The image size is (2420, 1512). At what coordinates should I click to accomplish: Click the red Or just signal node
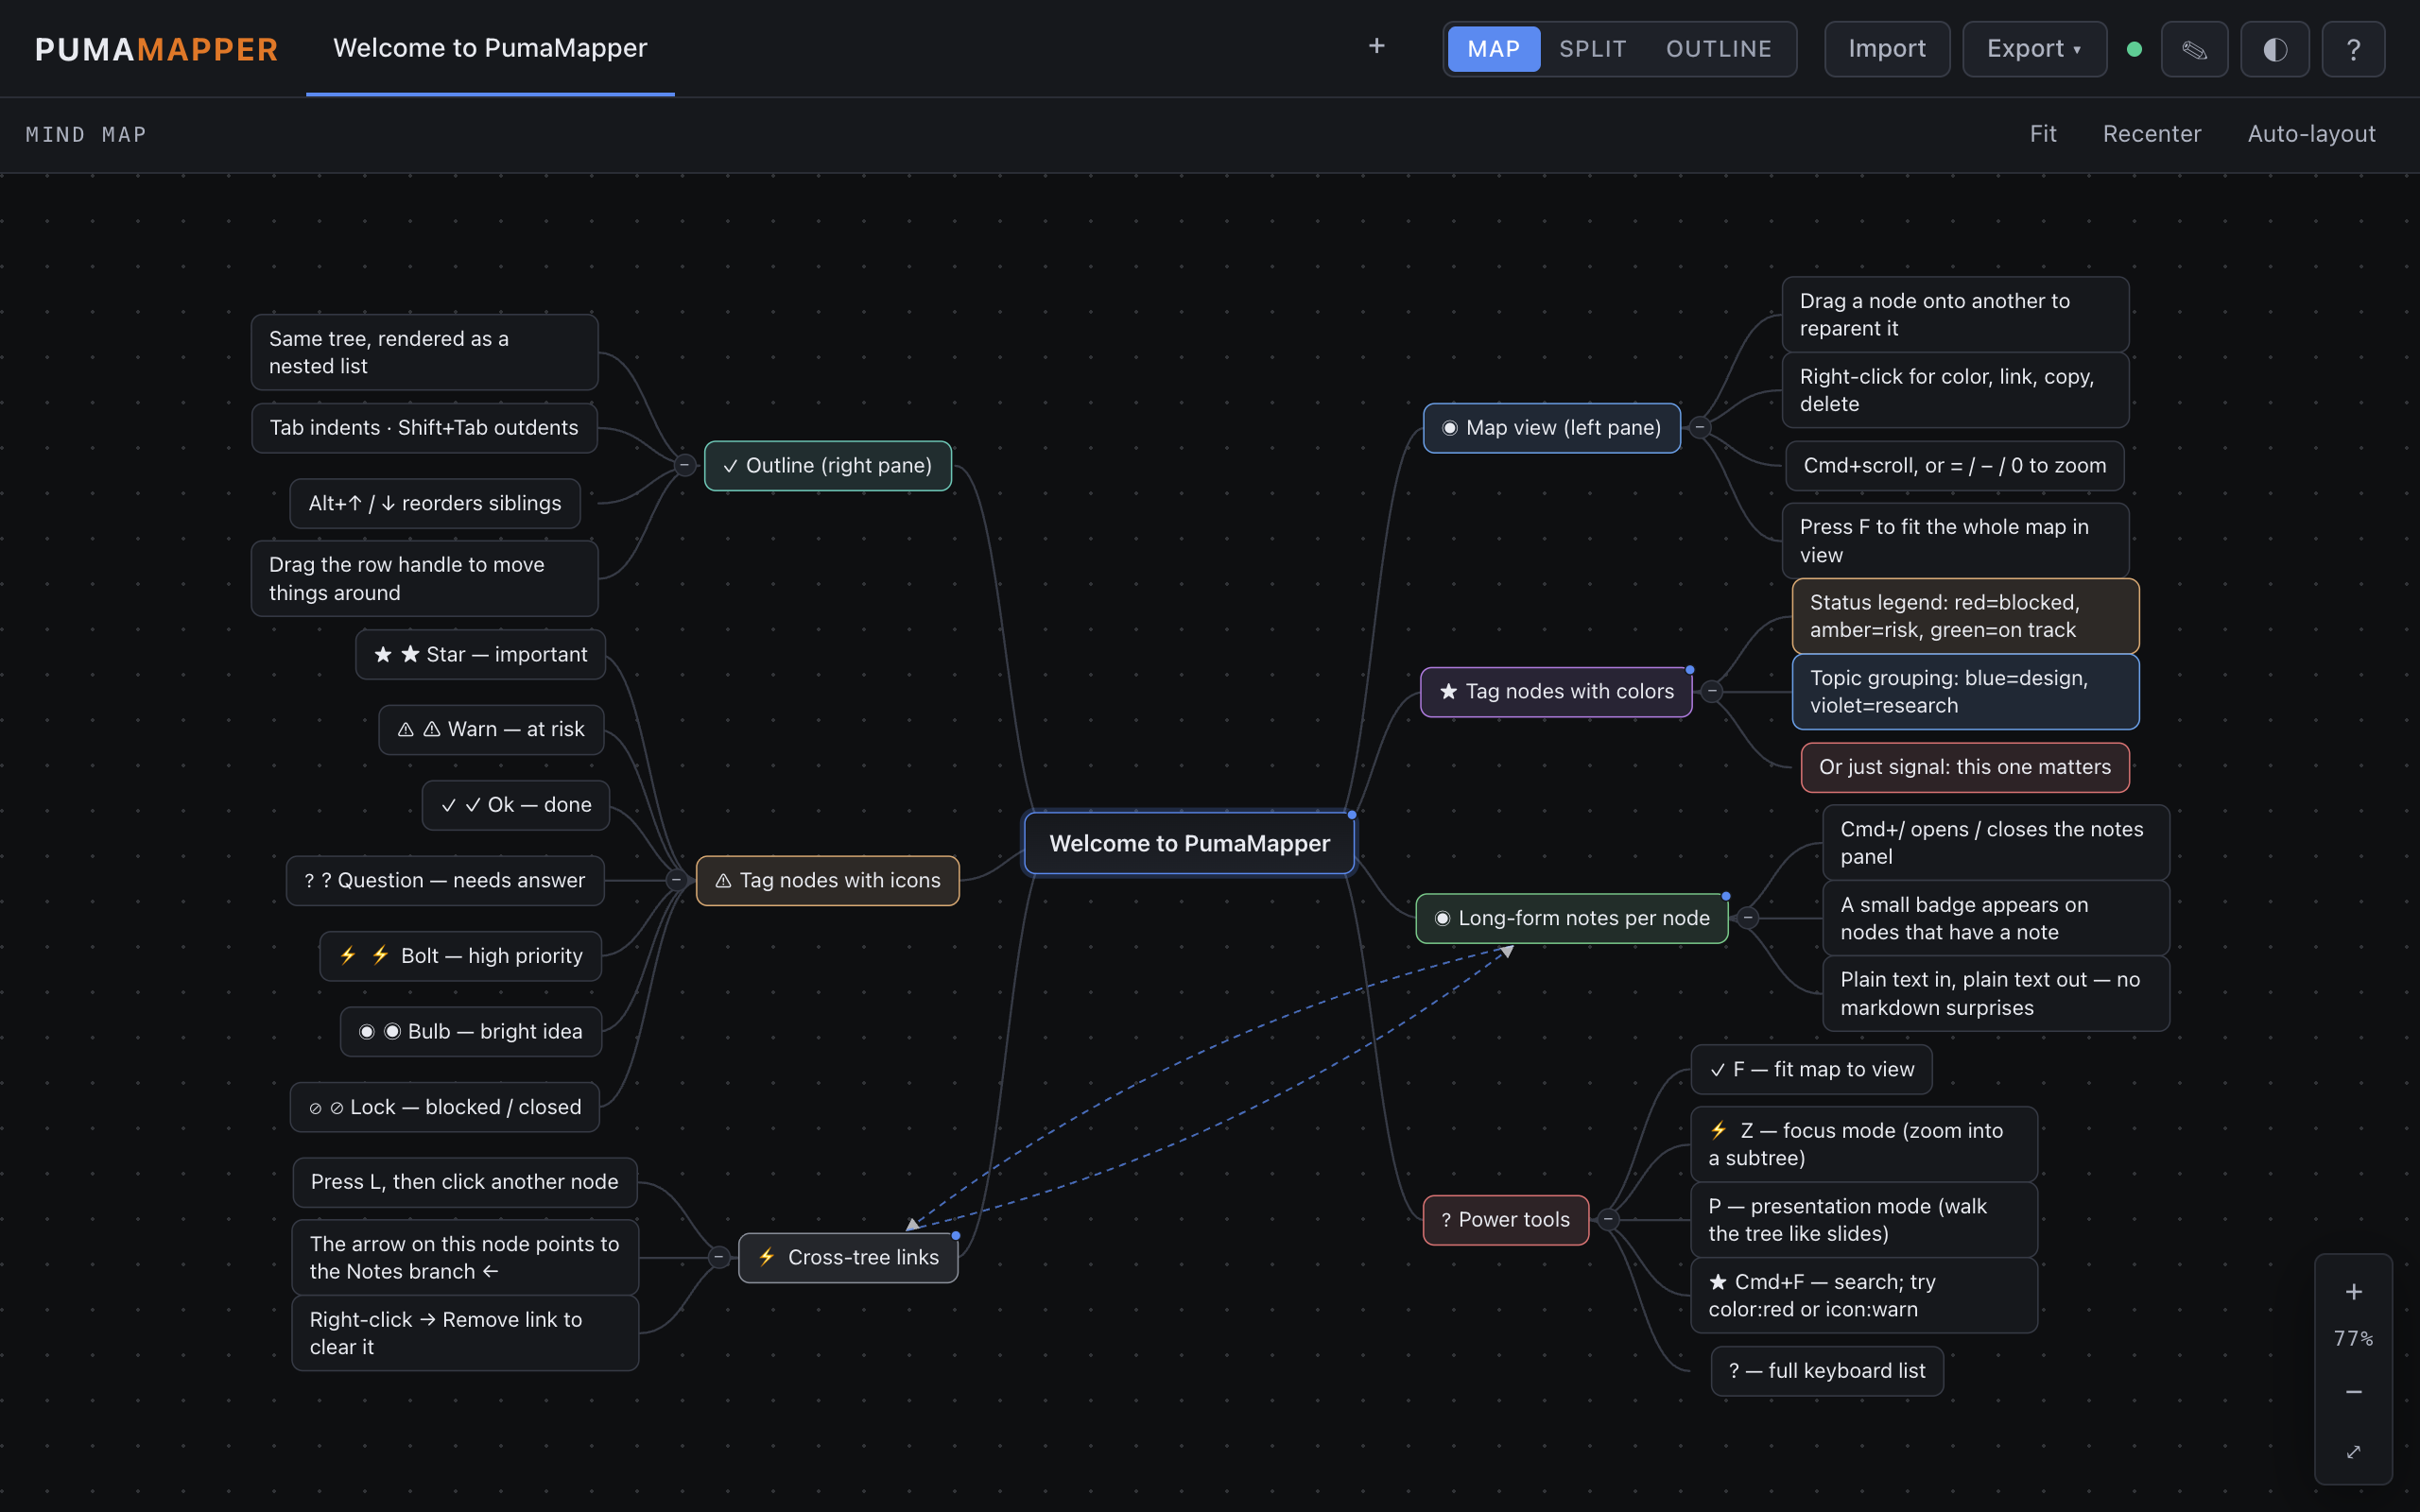pyautogui.click(x=1965, y=767)
